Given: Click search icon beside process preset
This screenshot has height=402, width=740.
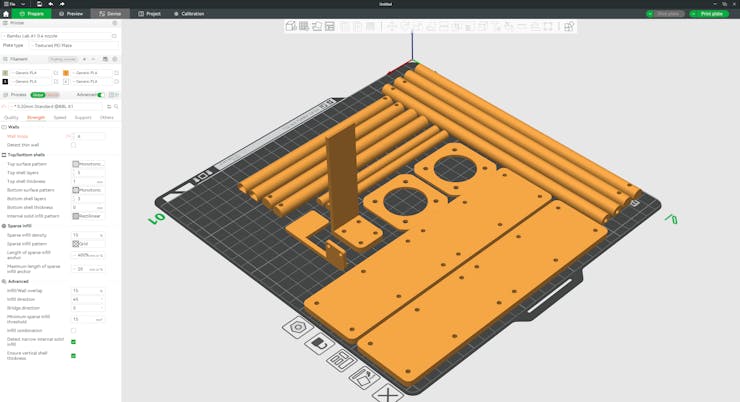Looking at the screenshot, I should point(116,106).
